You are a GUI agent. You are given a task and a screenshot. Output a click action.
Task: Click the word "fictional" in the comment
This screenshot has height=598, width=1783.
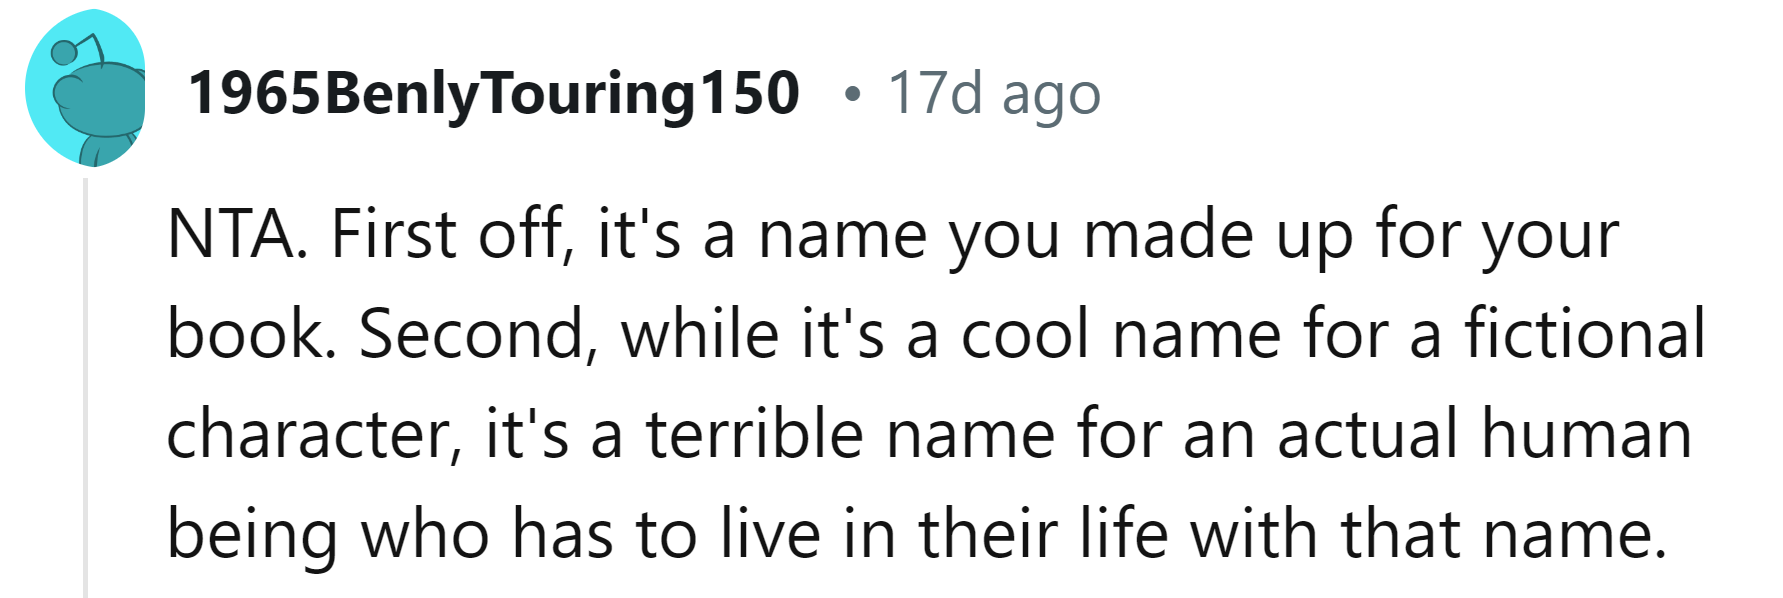point(1585,334)
